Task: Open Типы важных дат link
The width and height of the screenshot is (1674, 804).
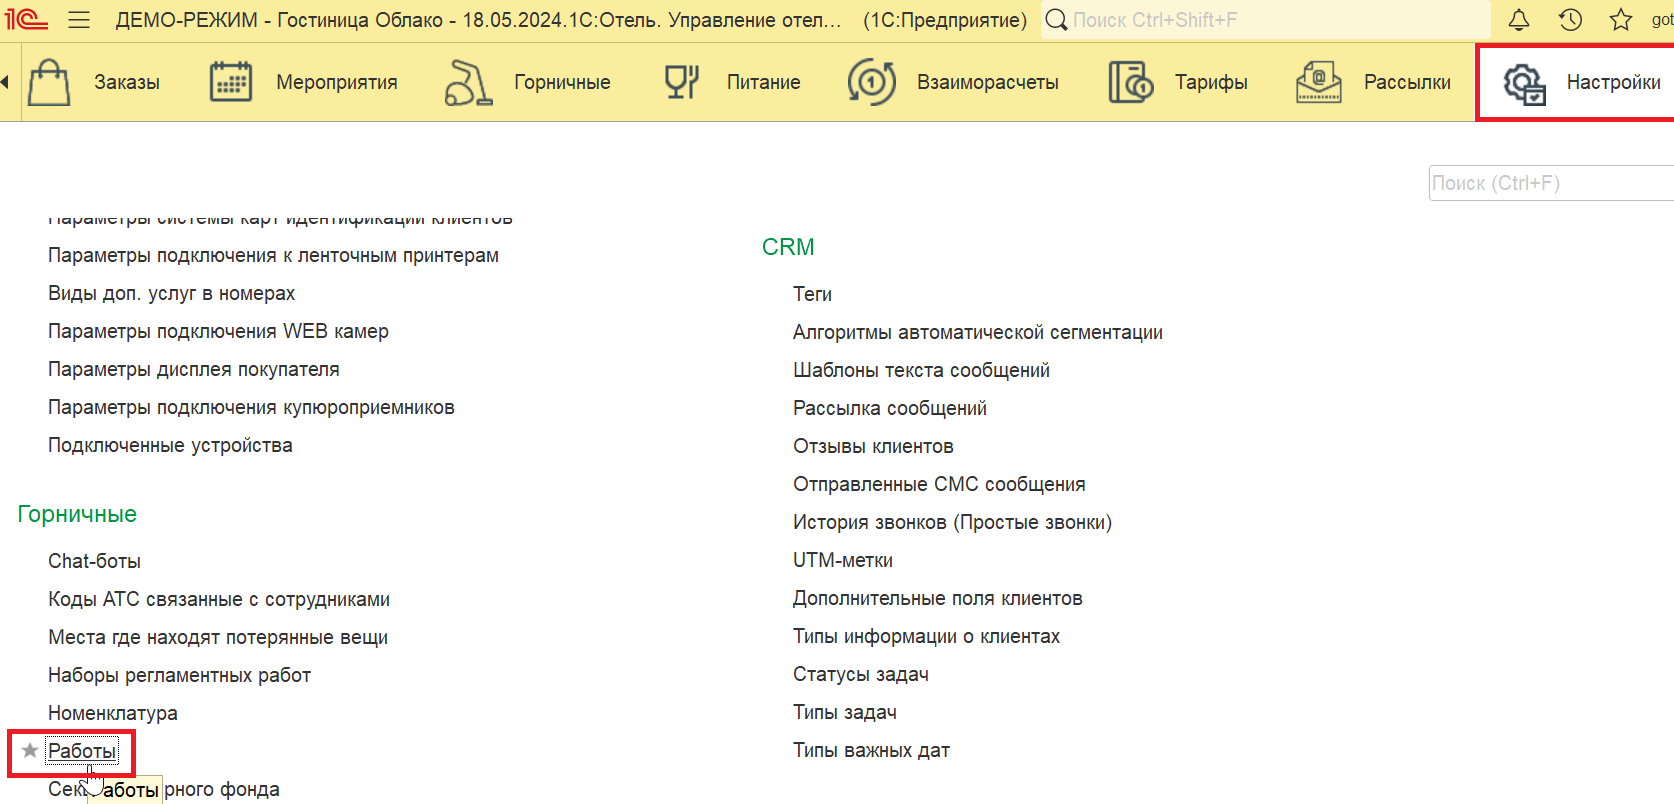Action: [871, 751]
